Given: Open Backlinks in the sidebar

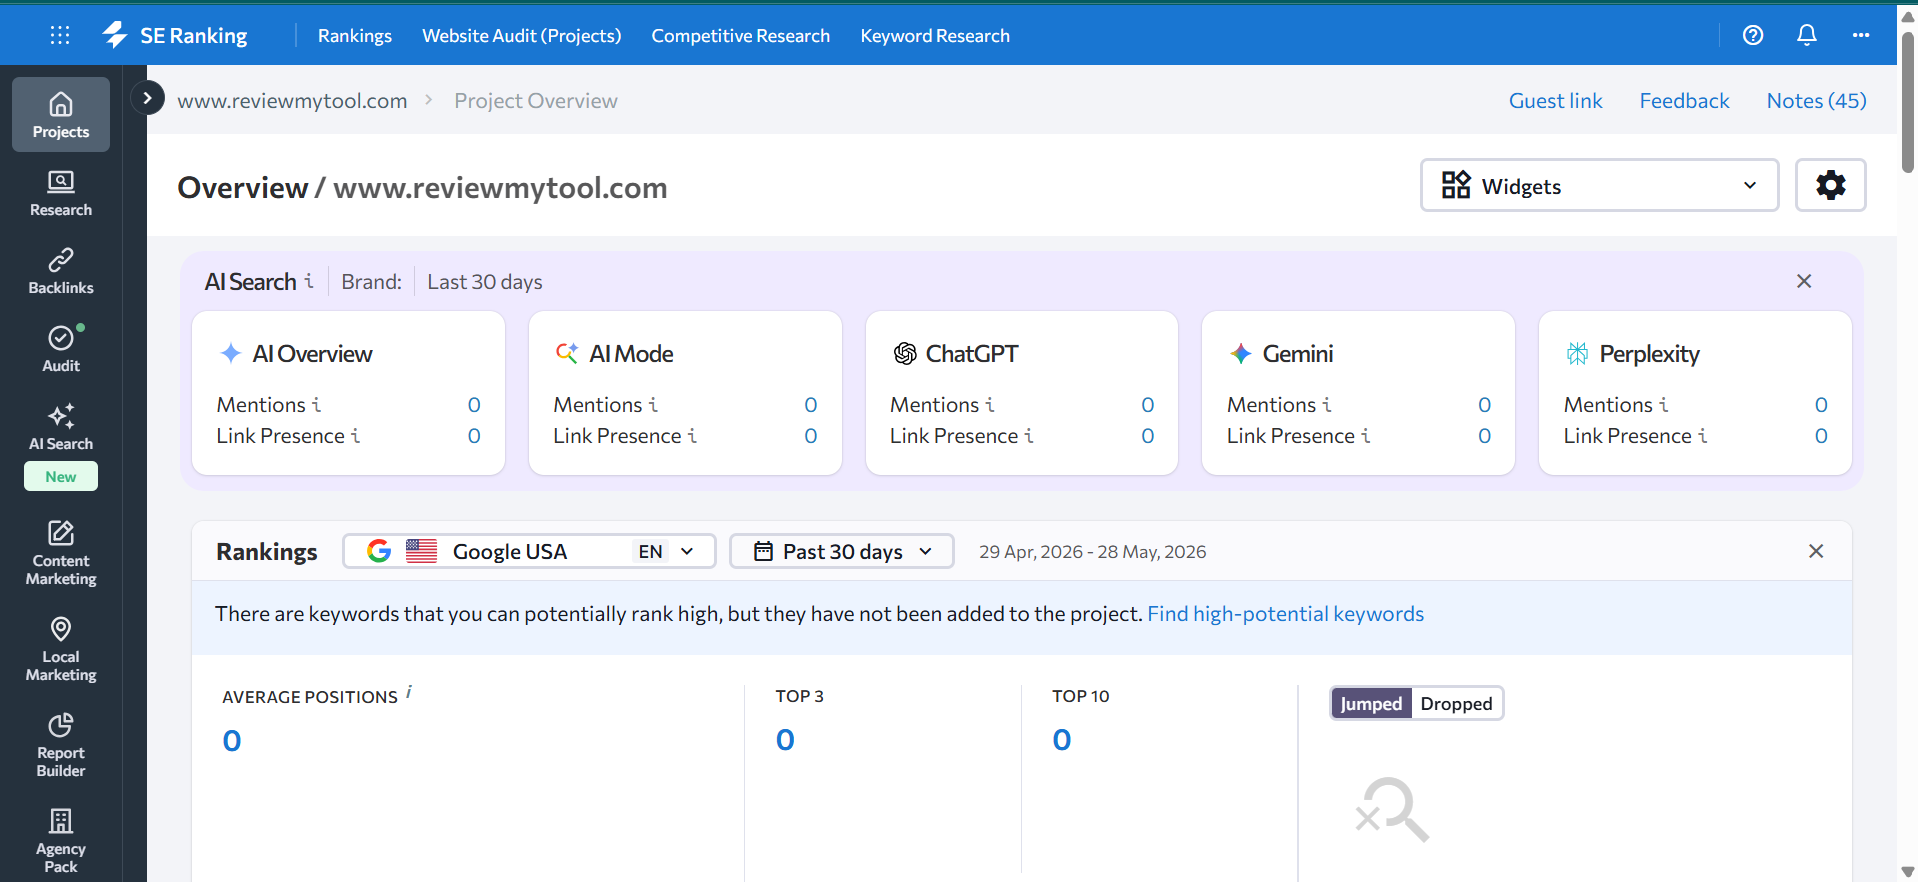Looking at the screenshot, I should (61, 272).
